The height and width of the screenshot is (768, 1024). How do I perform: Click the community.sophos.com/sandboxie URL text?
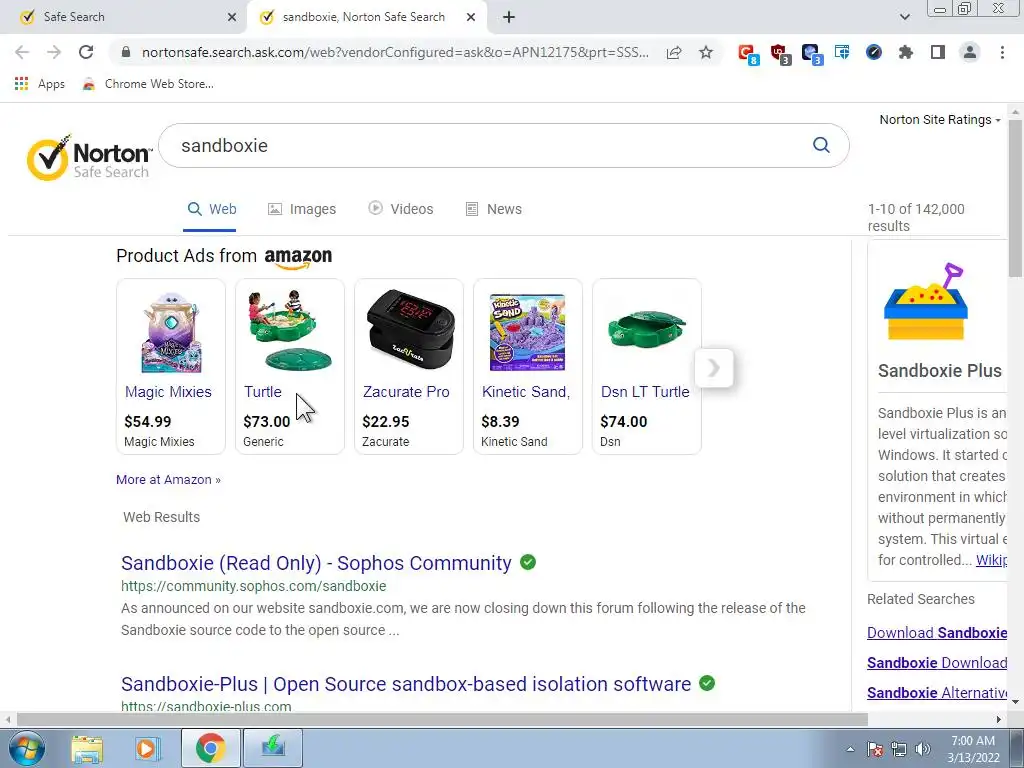tap(253, 586)
